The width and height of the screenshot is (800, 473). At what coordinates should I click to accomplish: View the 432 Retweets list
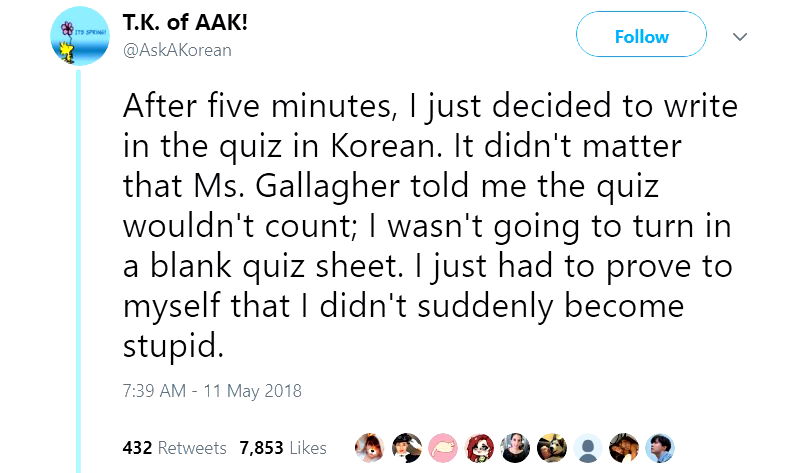(174, 447)
